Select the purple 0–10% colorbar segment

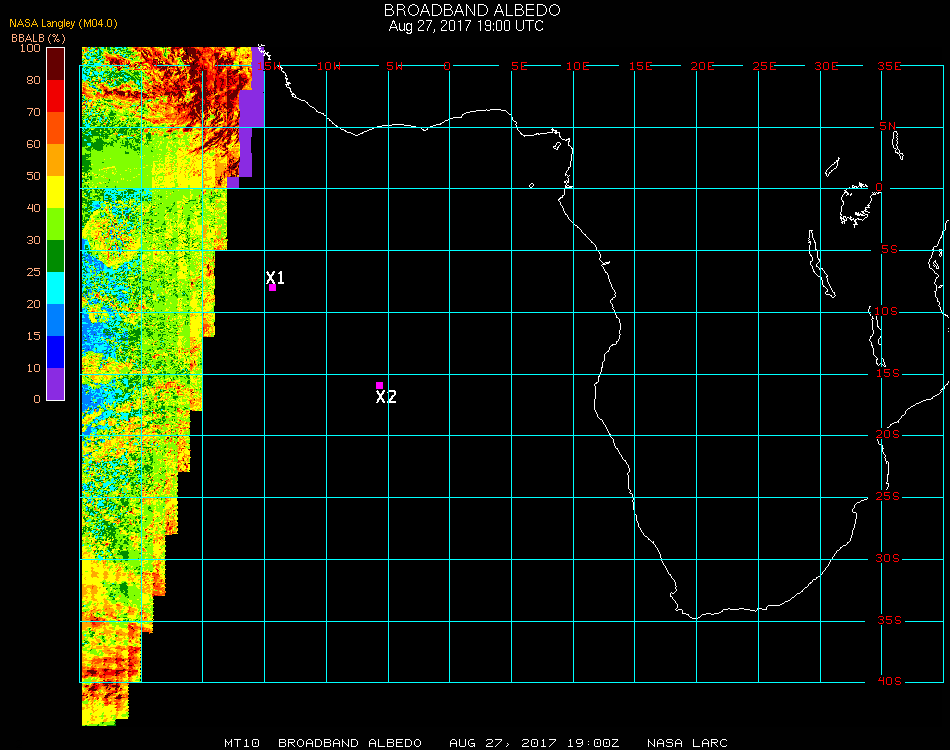[x=56, y=384]
